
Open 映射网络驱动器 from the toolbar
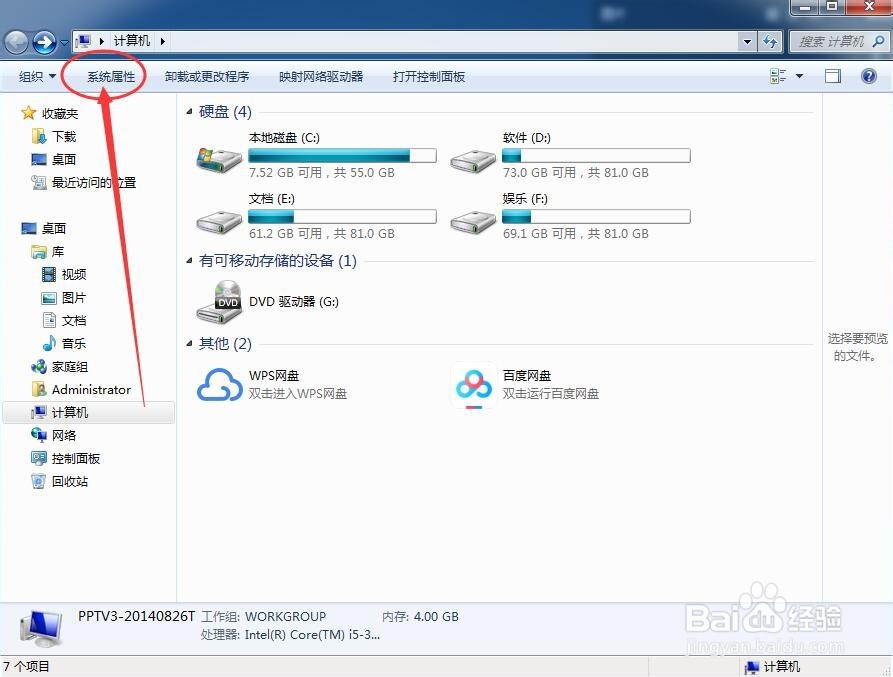click(x=321, y=76)
